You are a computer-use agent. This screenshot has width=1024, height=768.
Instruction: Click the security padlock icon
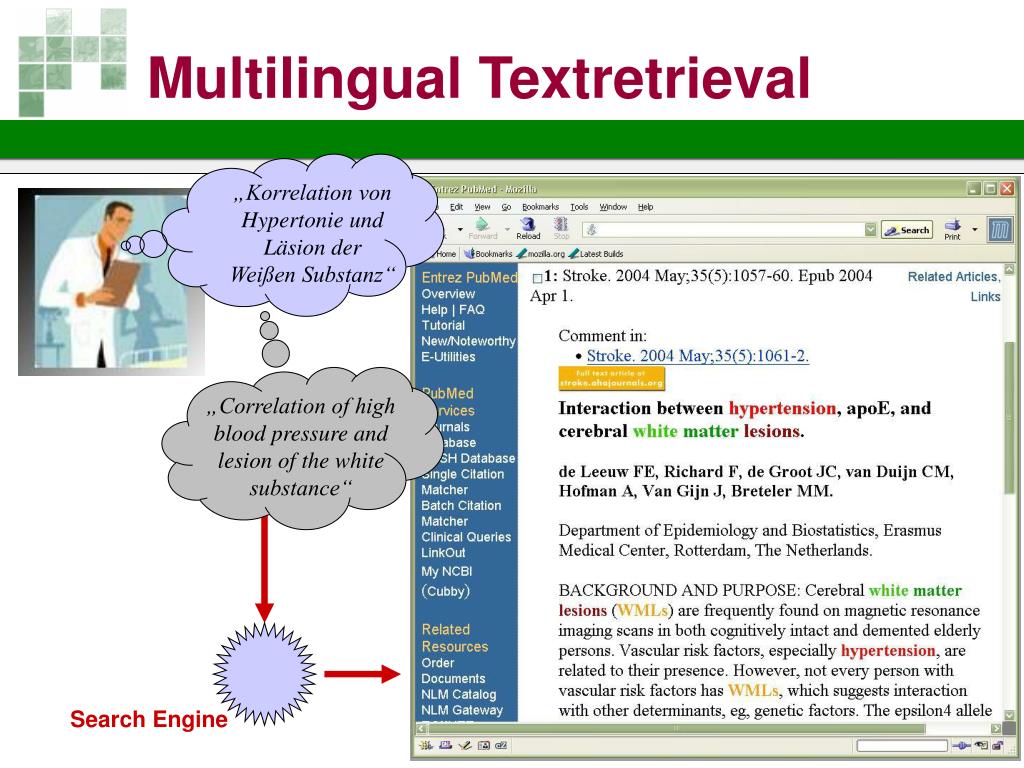point(997,745)
